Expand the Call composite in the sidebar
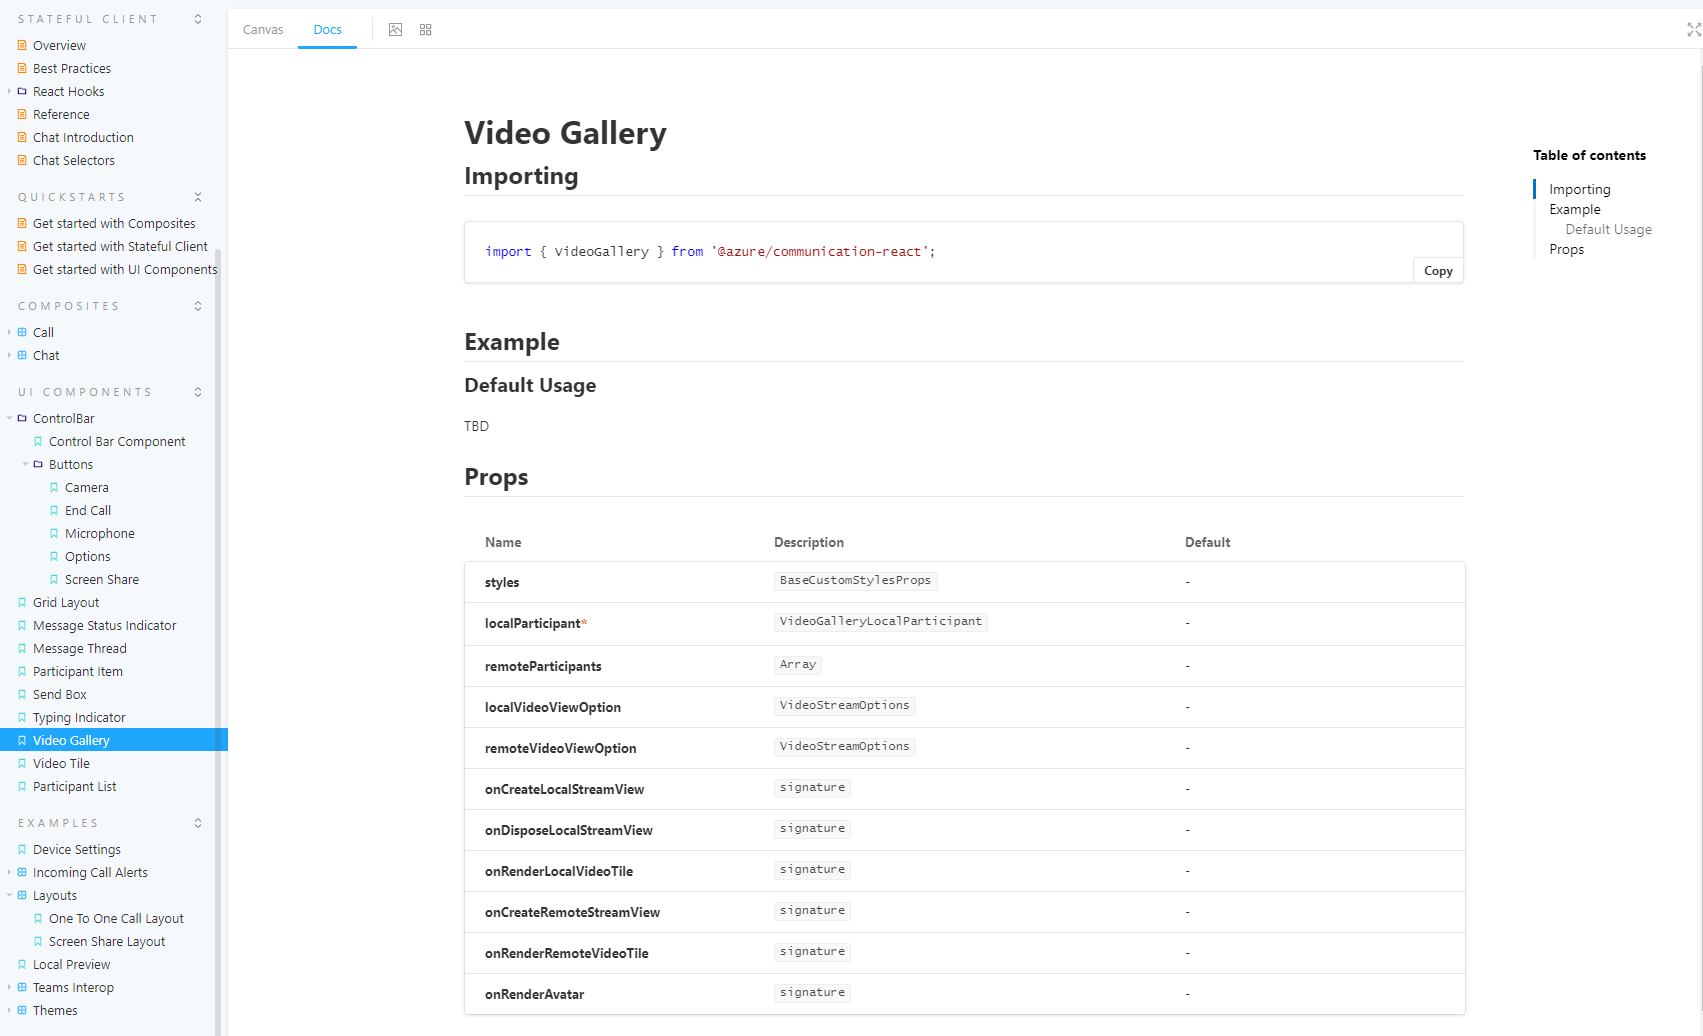Screen dimensions: 1703x1036 [x=10, y=331]
